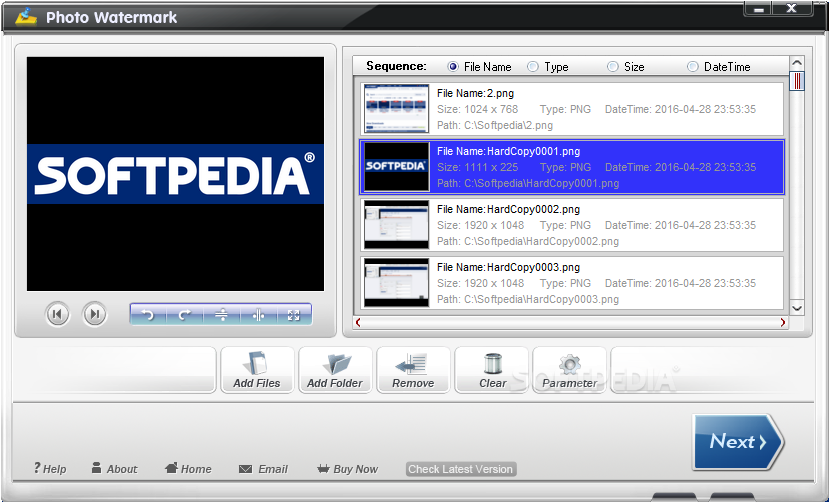Proceed with the Next button
829x502 pixels.
pyautogui.click(x=738, y=442)
